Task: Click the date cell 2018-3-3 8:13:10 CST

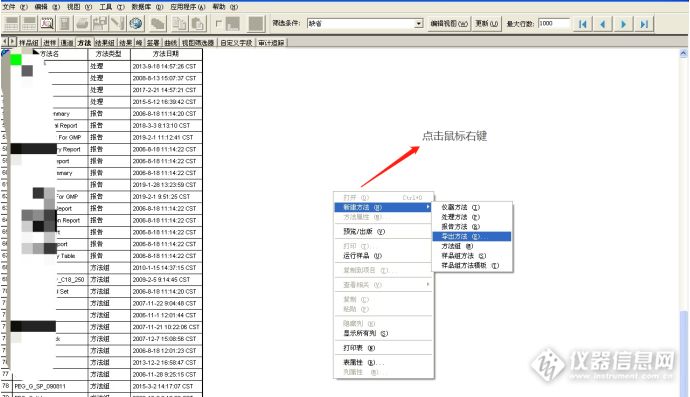Action: click(x=166, y=125)
